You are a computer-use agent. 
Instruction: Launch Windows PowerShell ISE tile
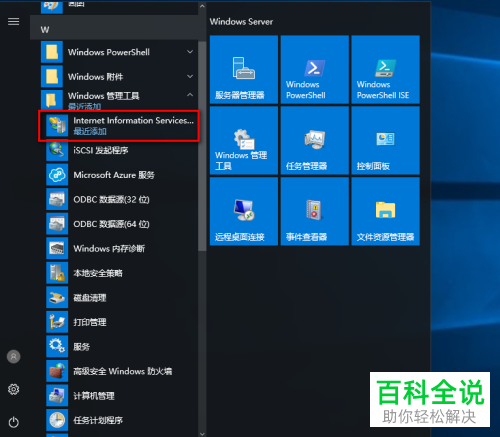click(x=386, y=70)
